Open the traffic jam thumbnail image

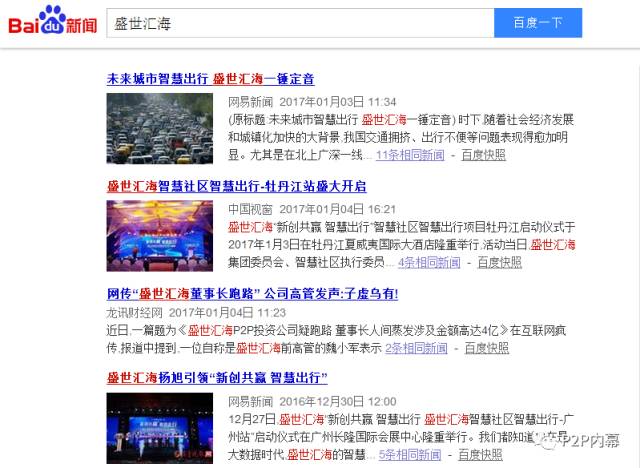160,129
